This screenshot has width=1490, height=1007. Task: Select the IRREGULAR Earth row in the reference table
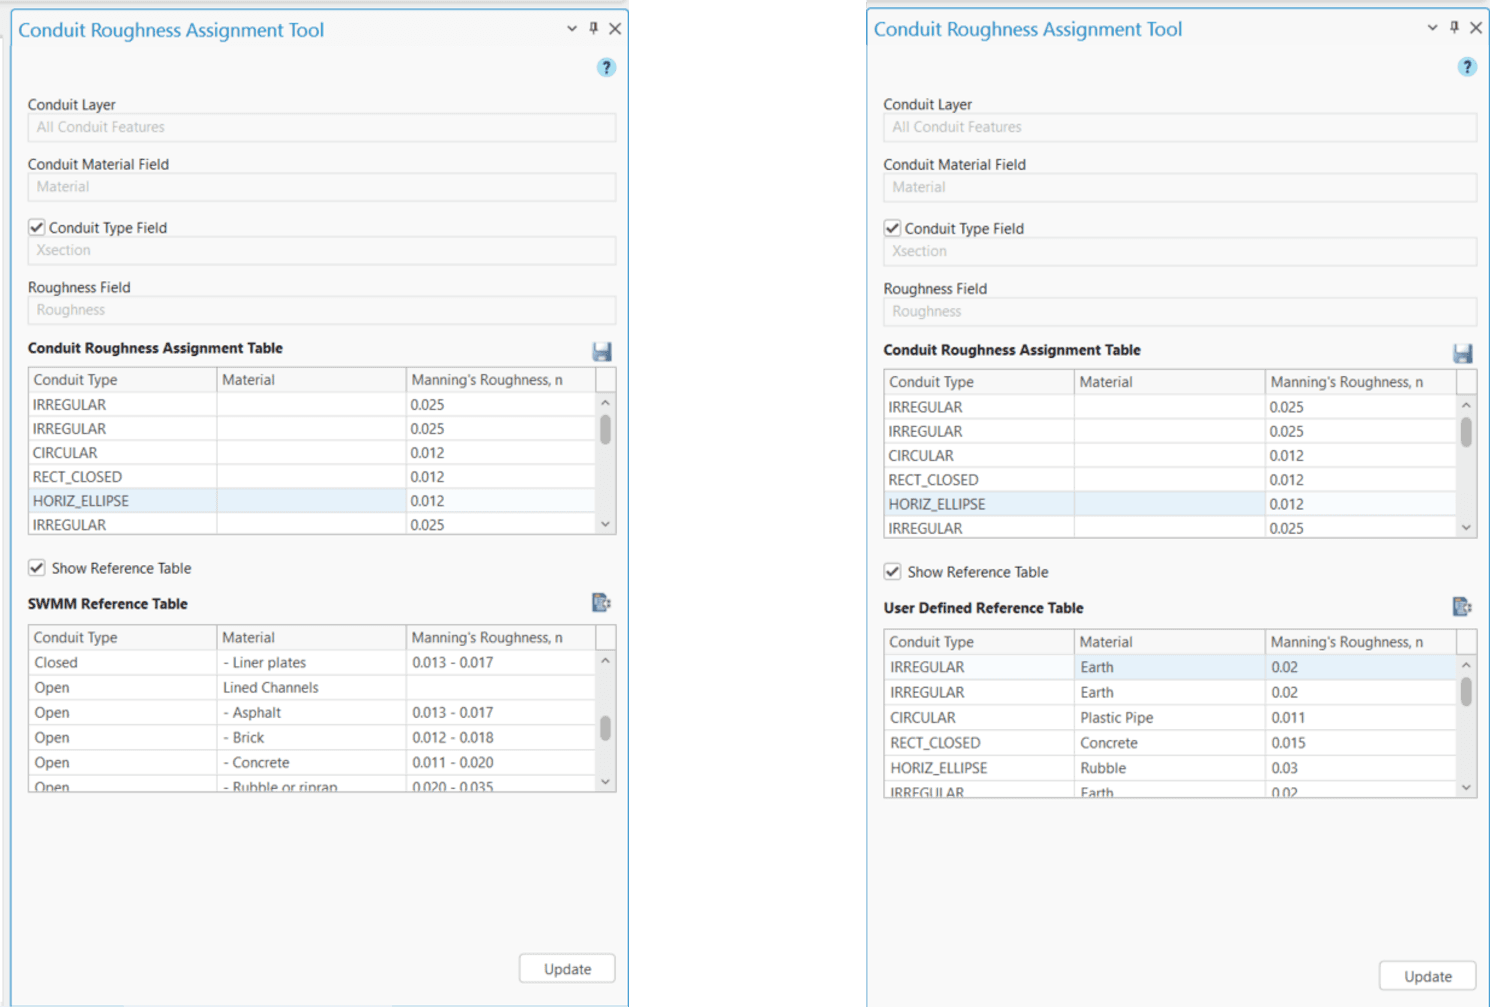coord(1100,666)
